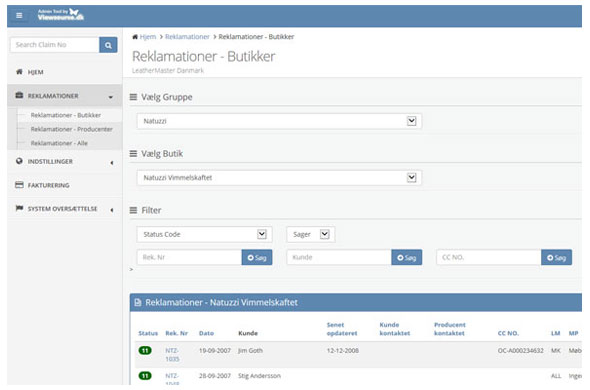This screenshot has width=590, height=390.
Task: Go to Reklamationer breadcrumb link
Action: point(187,37)
